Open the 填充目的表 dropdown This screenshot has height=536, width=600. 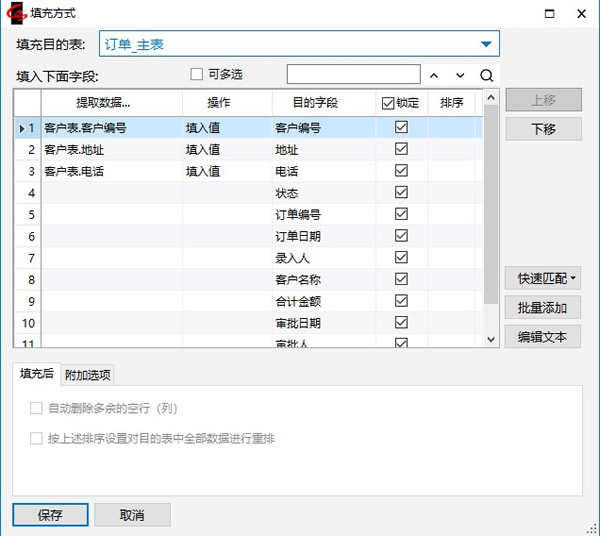tap(486, 44)
